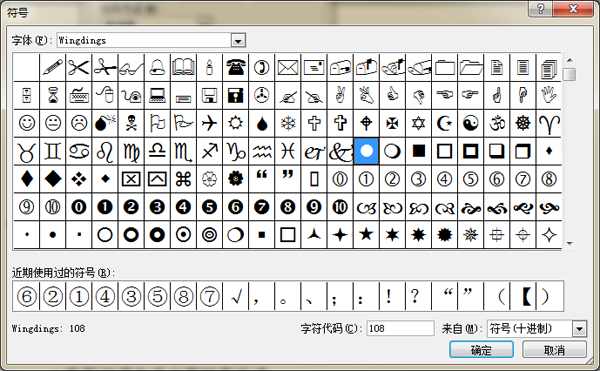Image resolution: width=600 pixels, height=371 pixels.
Task: Open the font dropdown arrow
Action: 238,40
